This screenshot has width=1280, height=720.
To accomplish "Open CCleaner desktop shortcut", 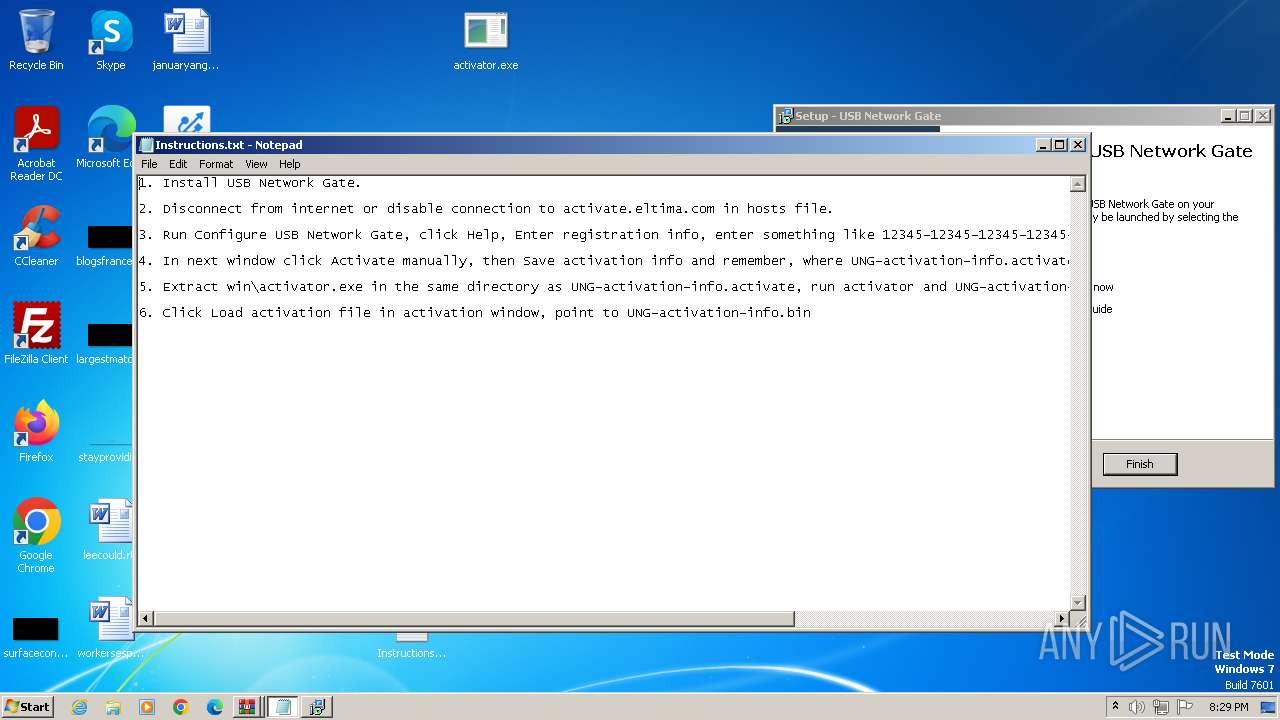I will pos(36,235).
